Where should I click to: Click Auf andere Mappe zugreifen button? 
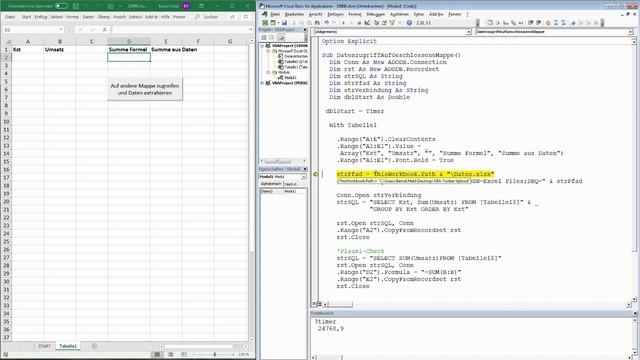145,89
